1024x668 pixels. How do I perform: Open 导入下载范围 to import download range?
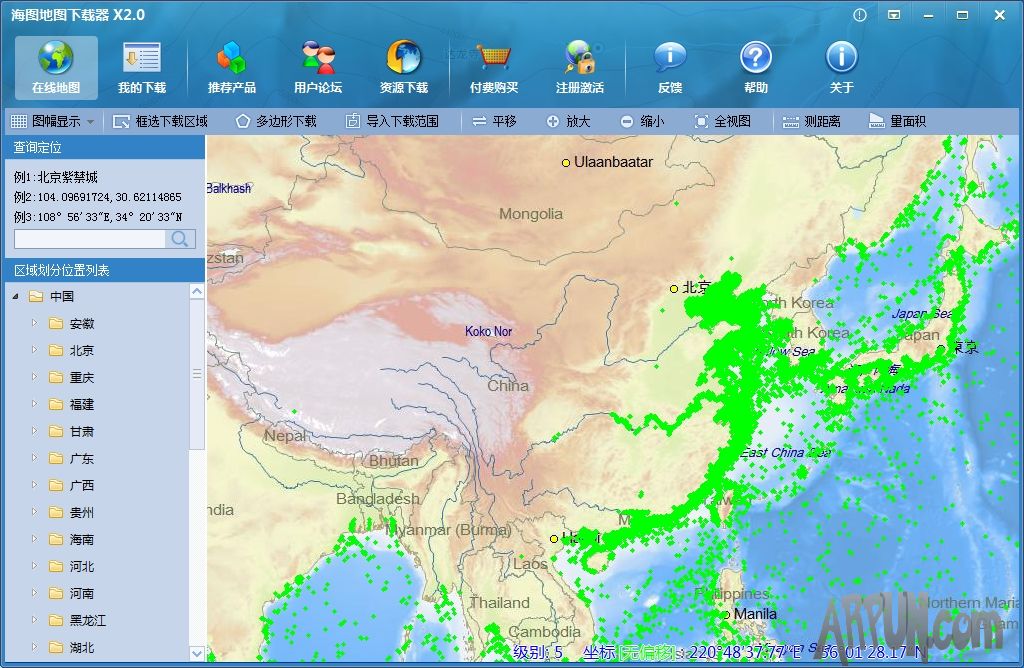(x=394, y=121)
